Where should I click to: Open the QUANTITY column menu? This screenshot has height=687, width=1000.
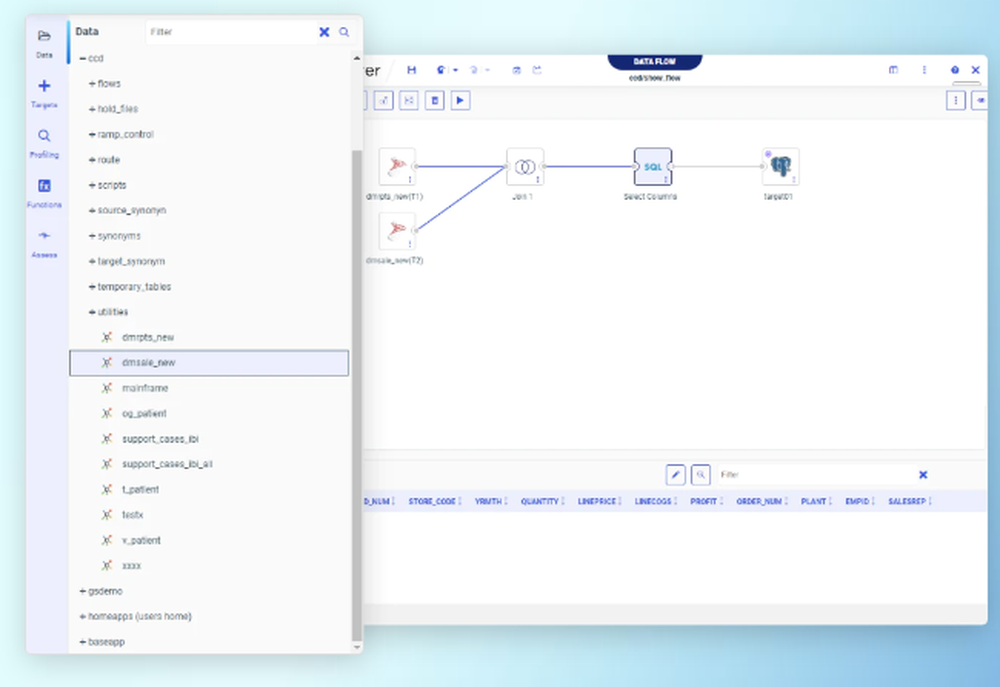tap(562, 501)
